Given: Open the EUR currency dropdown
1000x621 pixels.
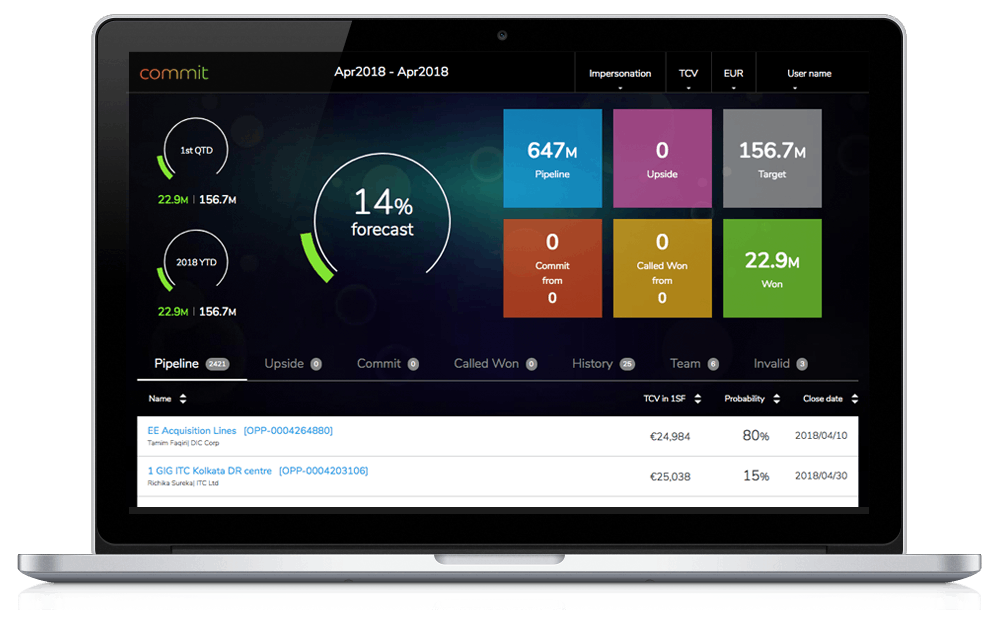Looking at the screenshot, I should (733, 75).
